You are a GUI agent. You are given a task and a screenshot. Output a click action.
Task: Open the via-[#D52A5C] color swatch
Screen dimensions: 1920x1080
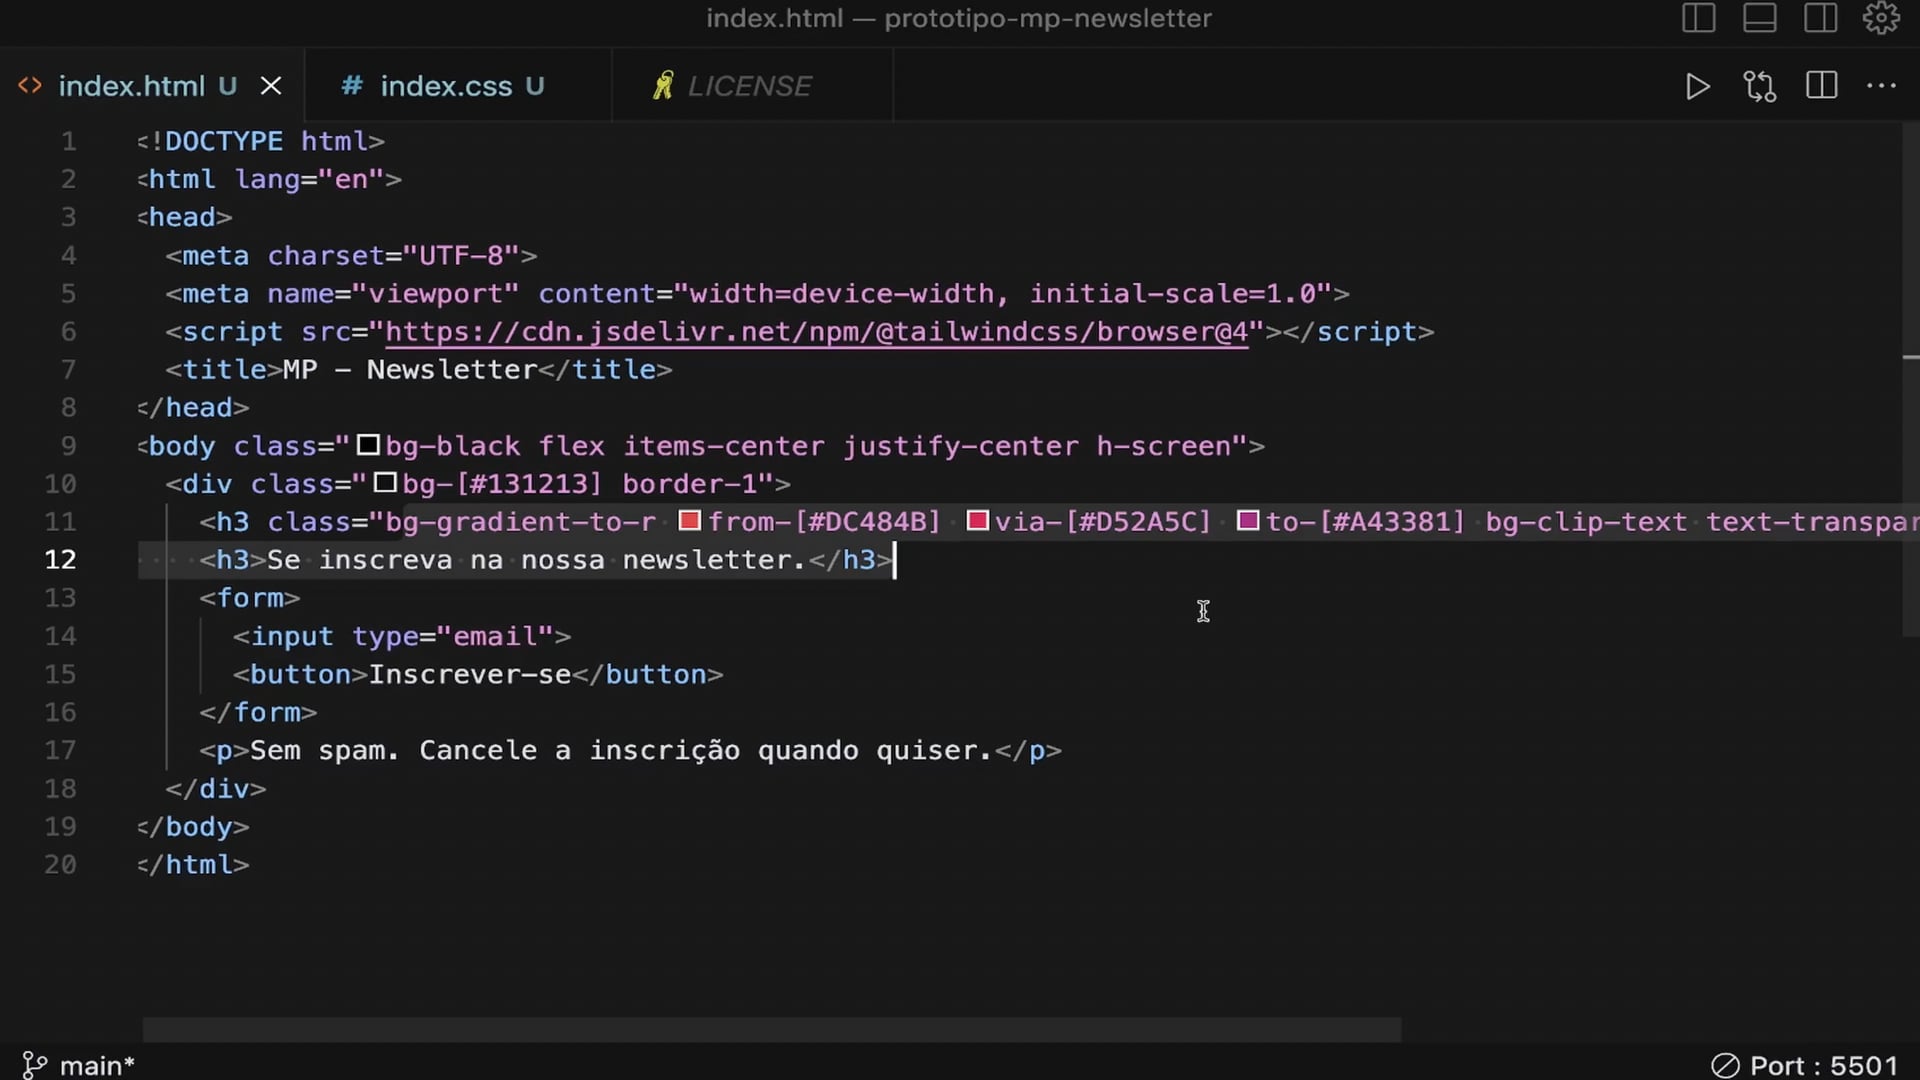point(977,521)
